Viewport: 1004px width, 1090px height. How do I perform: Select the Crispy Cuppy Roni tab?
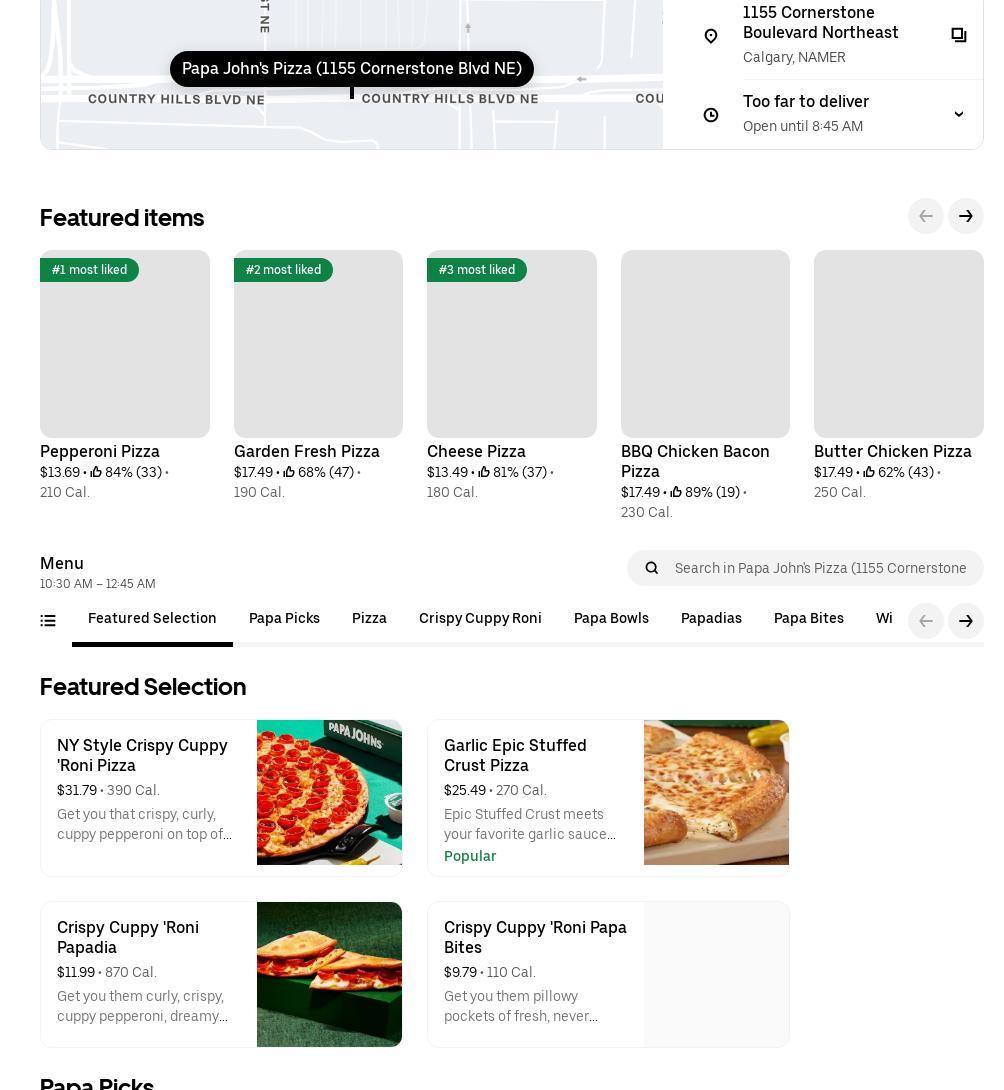point(480,618)
